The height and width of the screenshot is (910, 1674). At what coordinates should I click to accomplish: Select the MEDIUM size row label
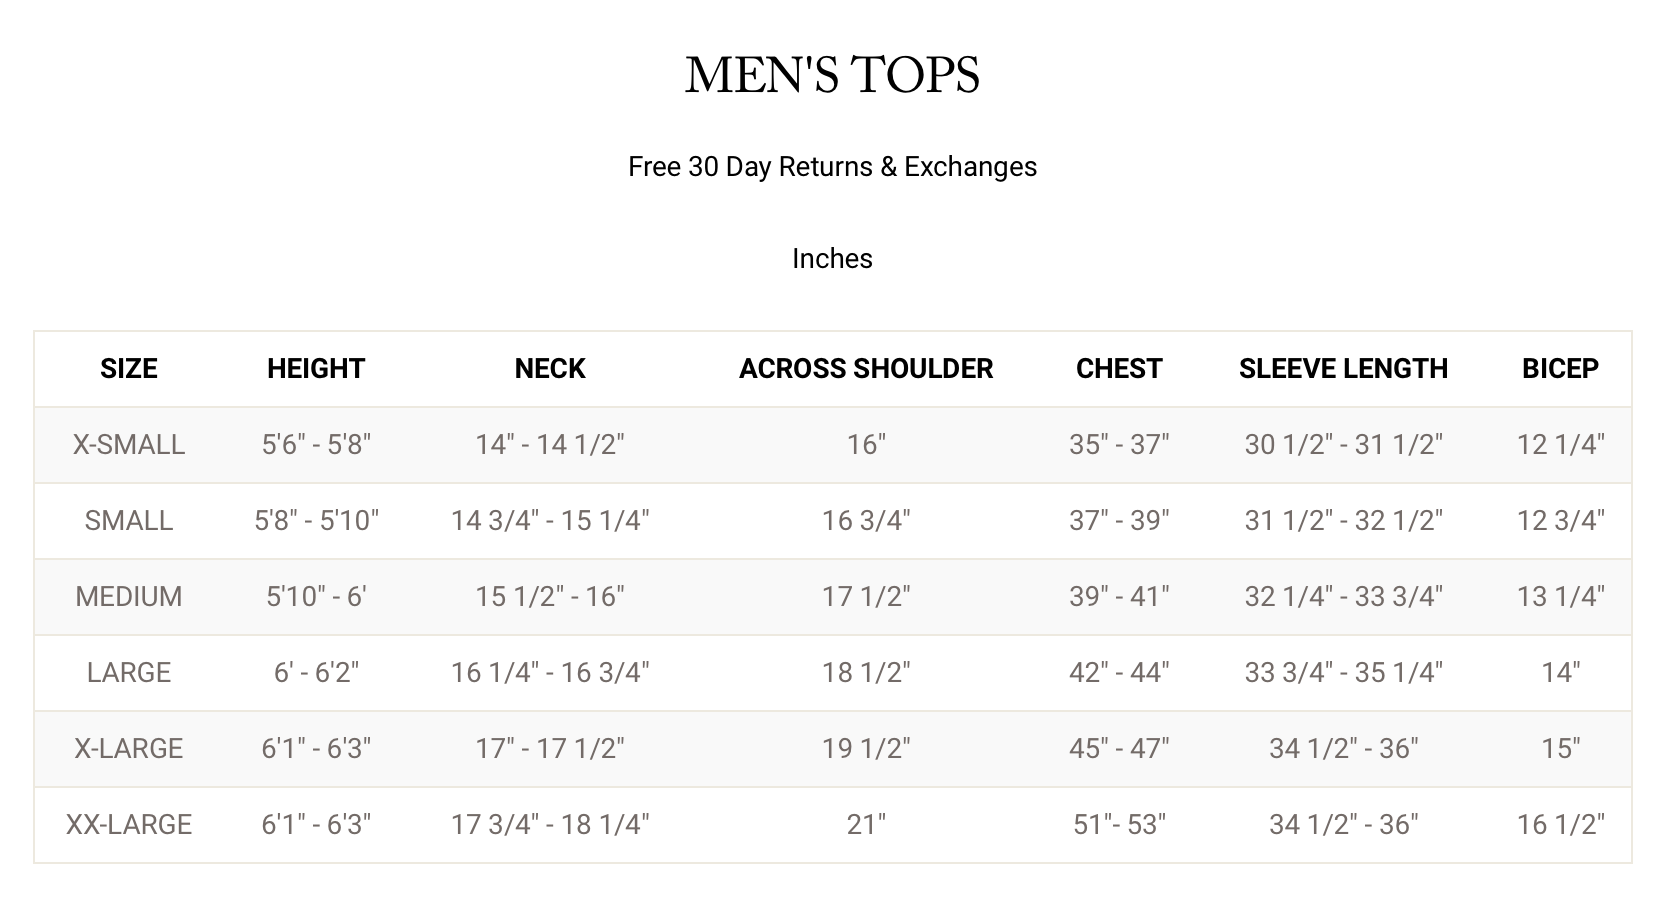[x=129, y=597]
